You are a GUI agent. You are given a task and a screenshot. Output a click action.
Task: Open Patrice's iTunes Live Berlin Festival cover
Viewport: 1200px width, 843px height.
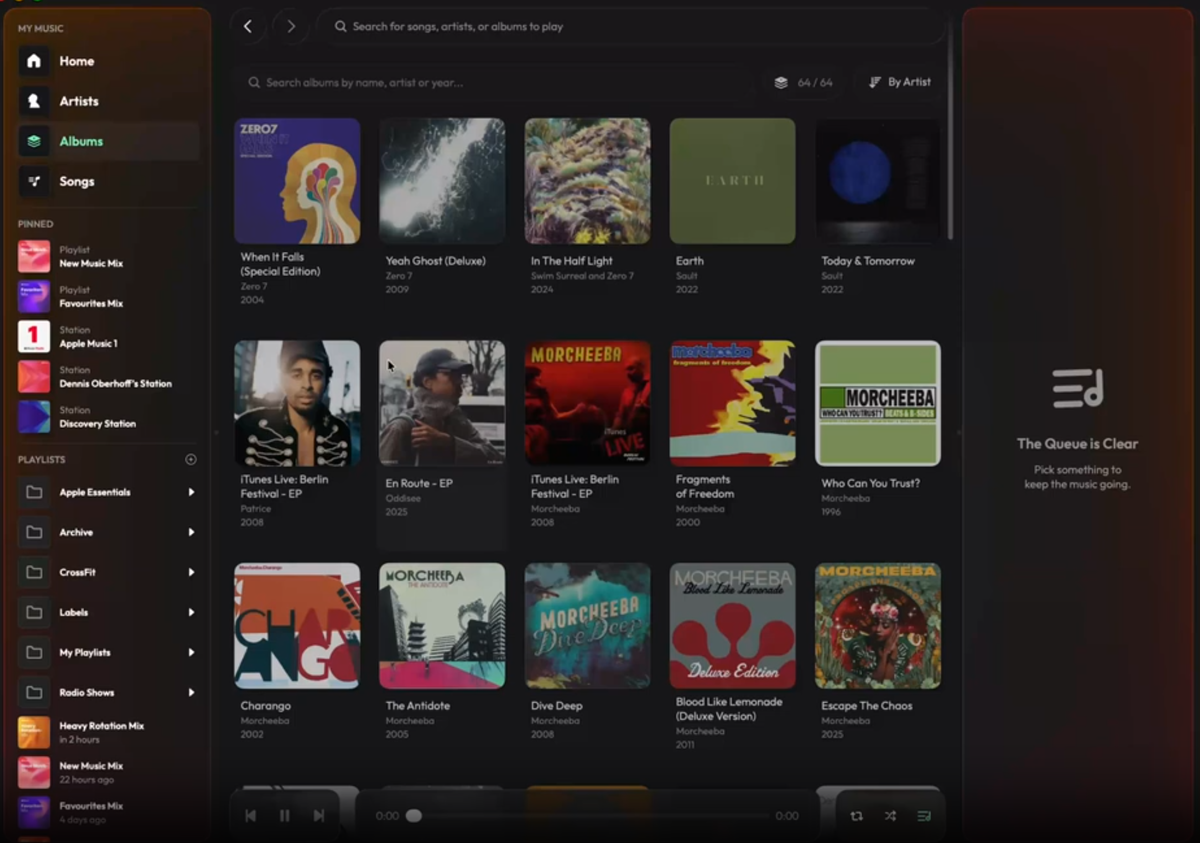coord(297,403)
